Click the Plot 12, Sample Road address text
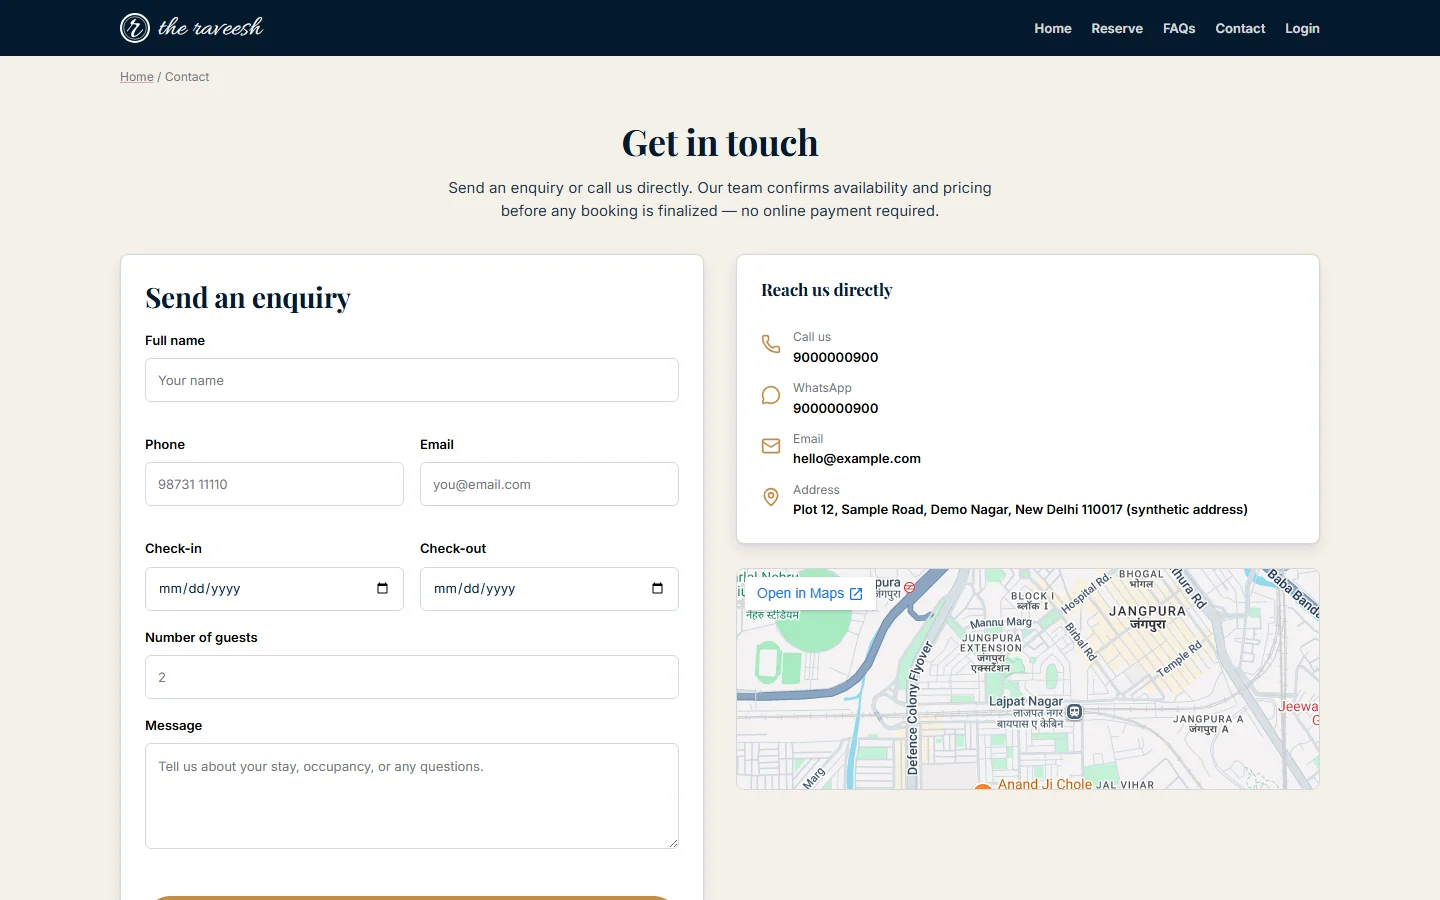 (1020, 510)
